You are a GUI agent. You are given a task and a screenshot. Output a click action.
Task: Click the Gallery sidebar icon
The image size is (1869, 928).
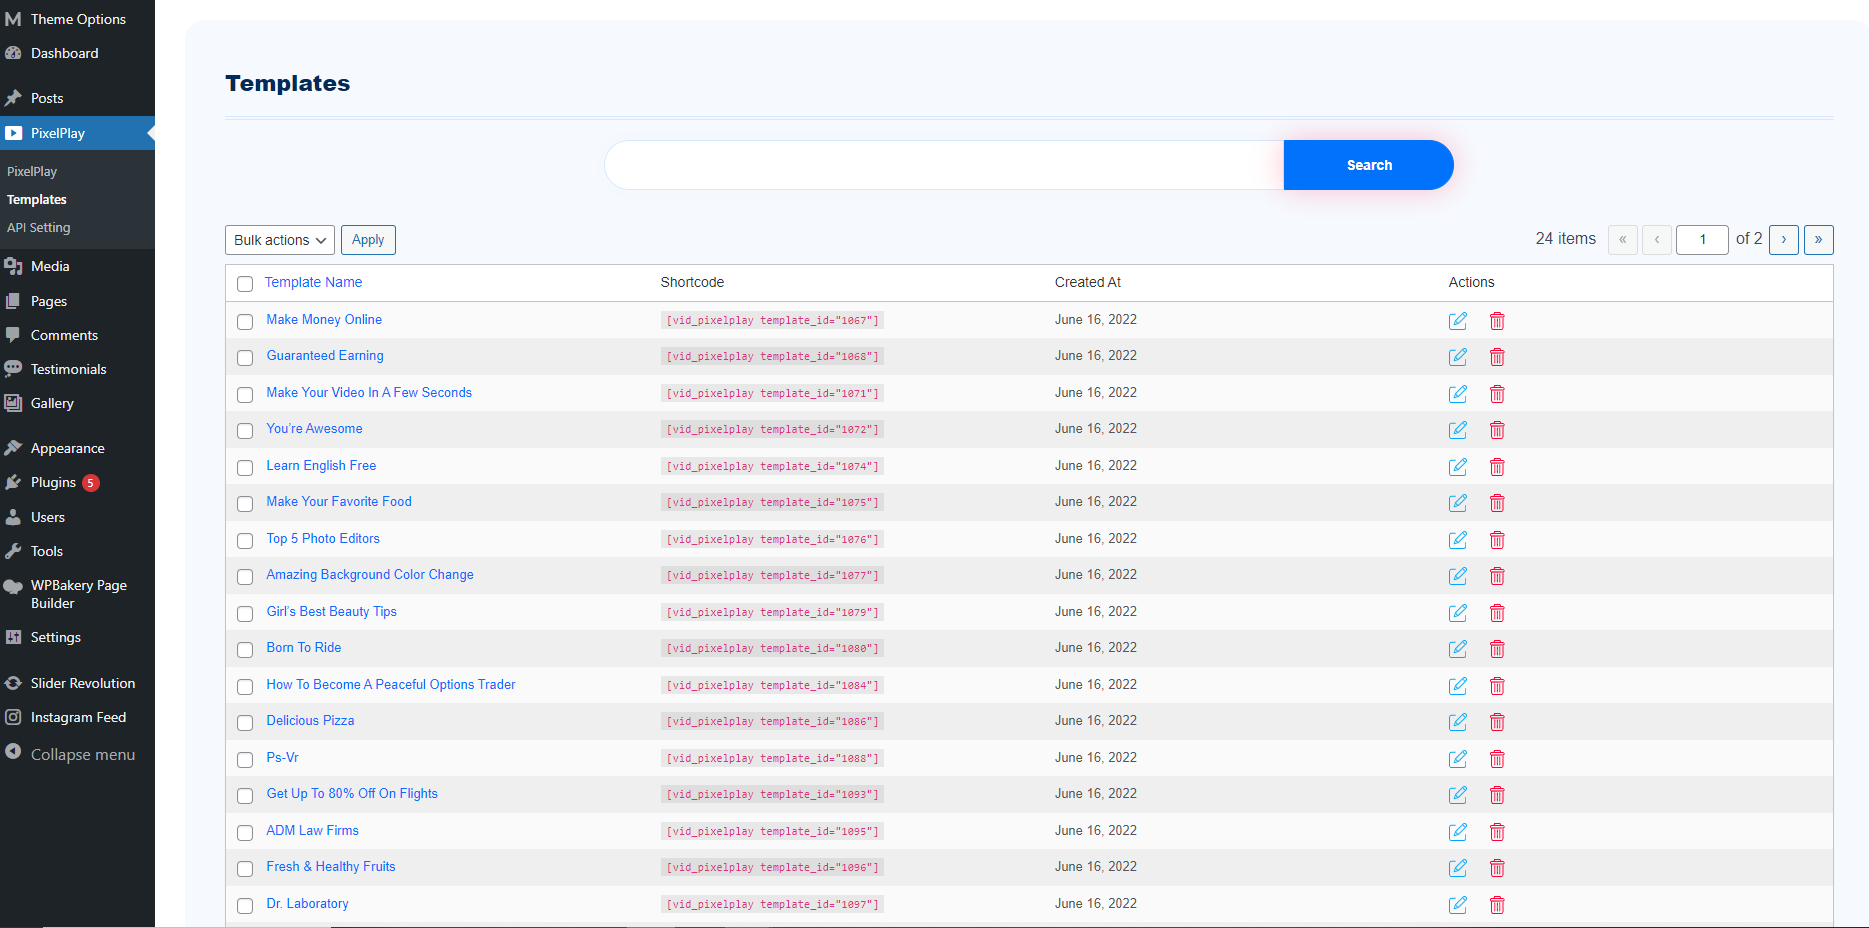(13, 403)
